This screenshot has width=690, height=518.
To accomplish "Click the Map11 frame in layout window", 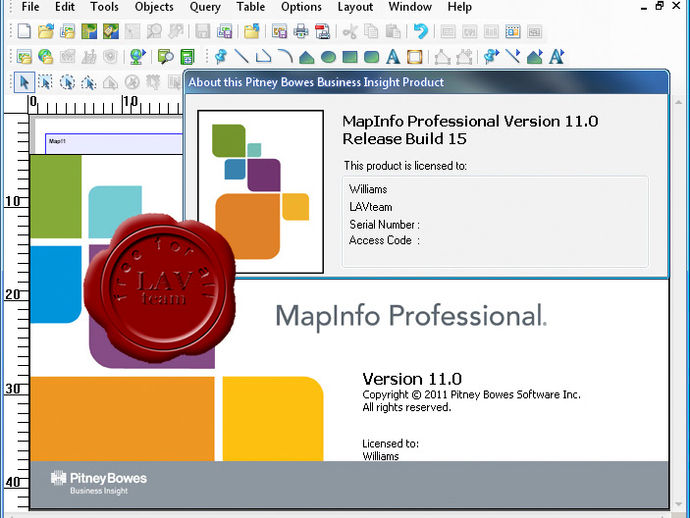I will click(114, 143).
